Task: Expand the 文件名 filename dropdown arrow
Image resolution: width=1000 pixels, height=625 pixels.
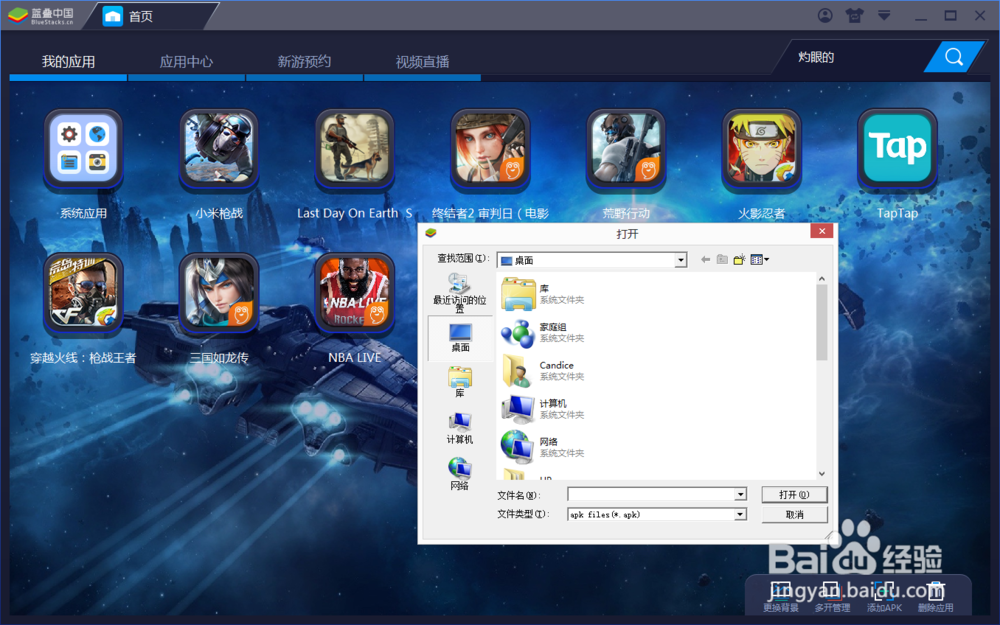Action: (x=740, y=495)
